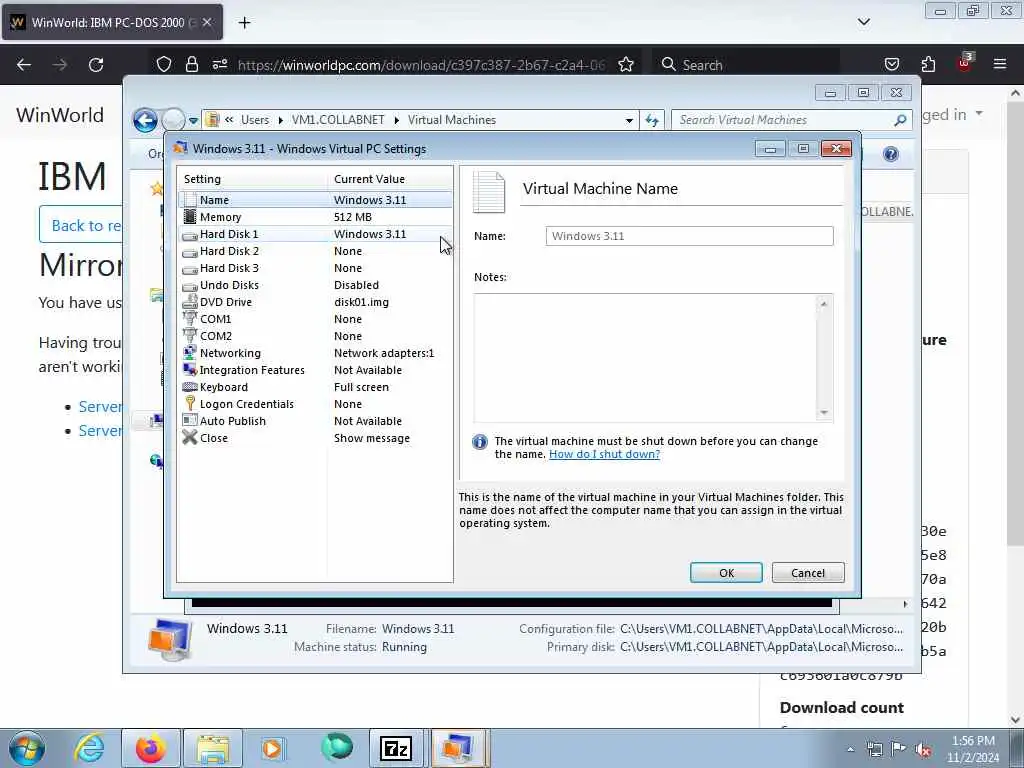Click the Notes scrollbar down arrow

click(x=824, y=412)
